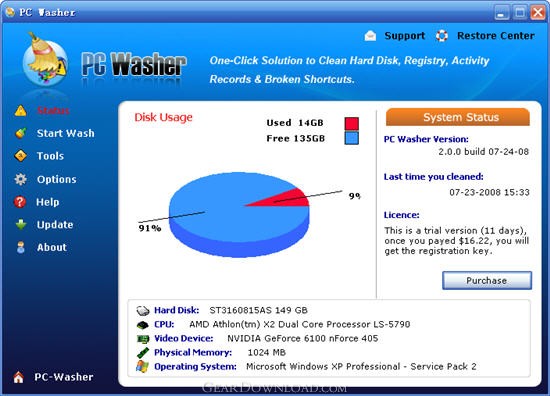Click the trial version licence text
The height and width of the screenshot is (396, 550).
point(457,241)
